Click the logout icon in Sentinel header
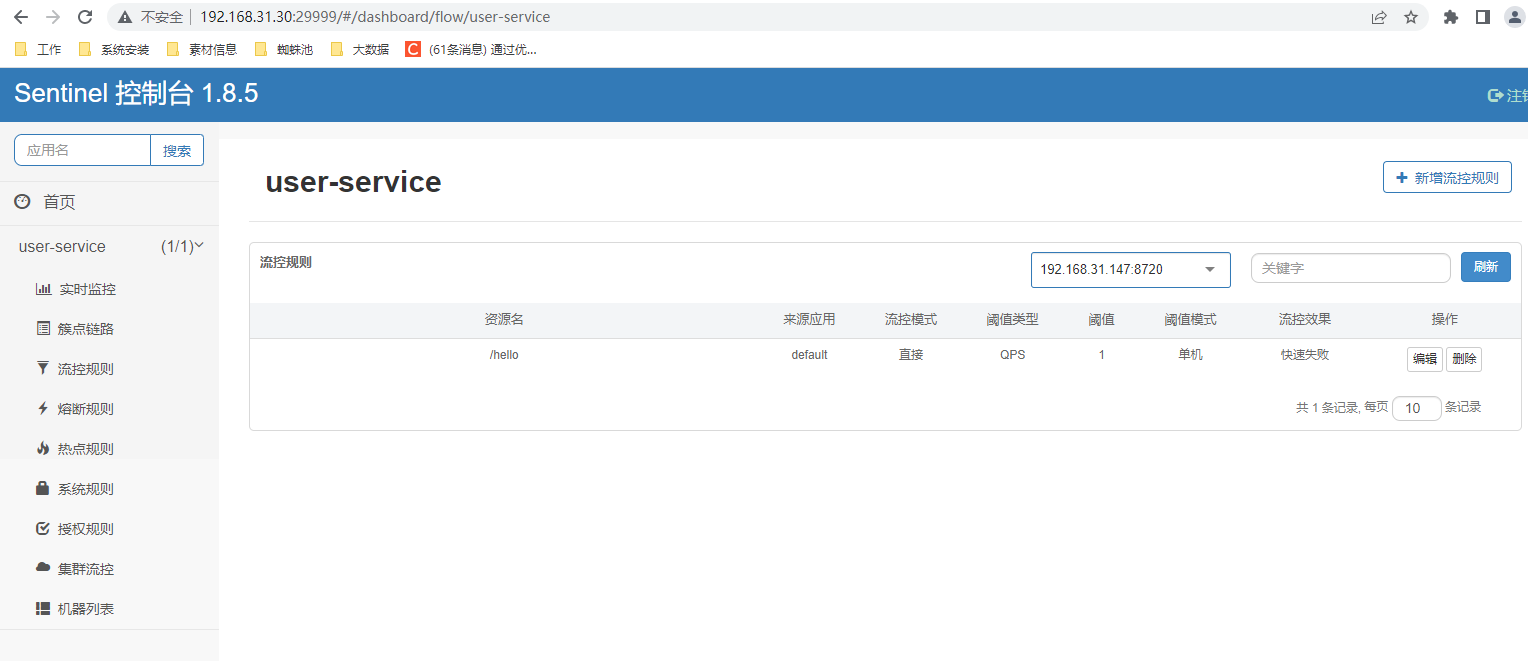 tap(1496, 95)
